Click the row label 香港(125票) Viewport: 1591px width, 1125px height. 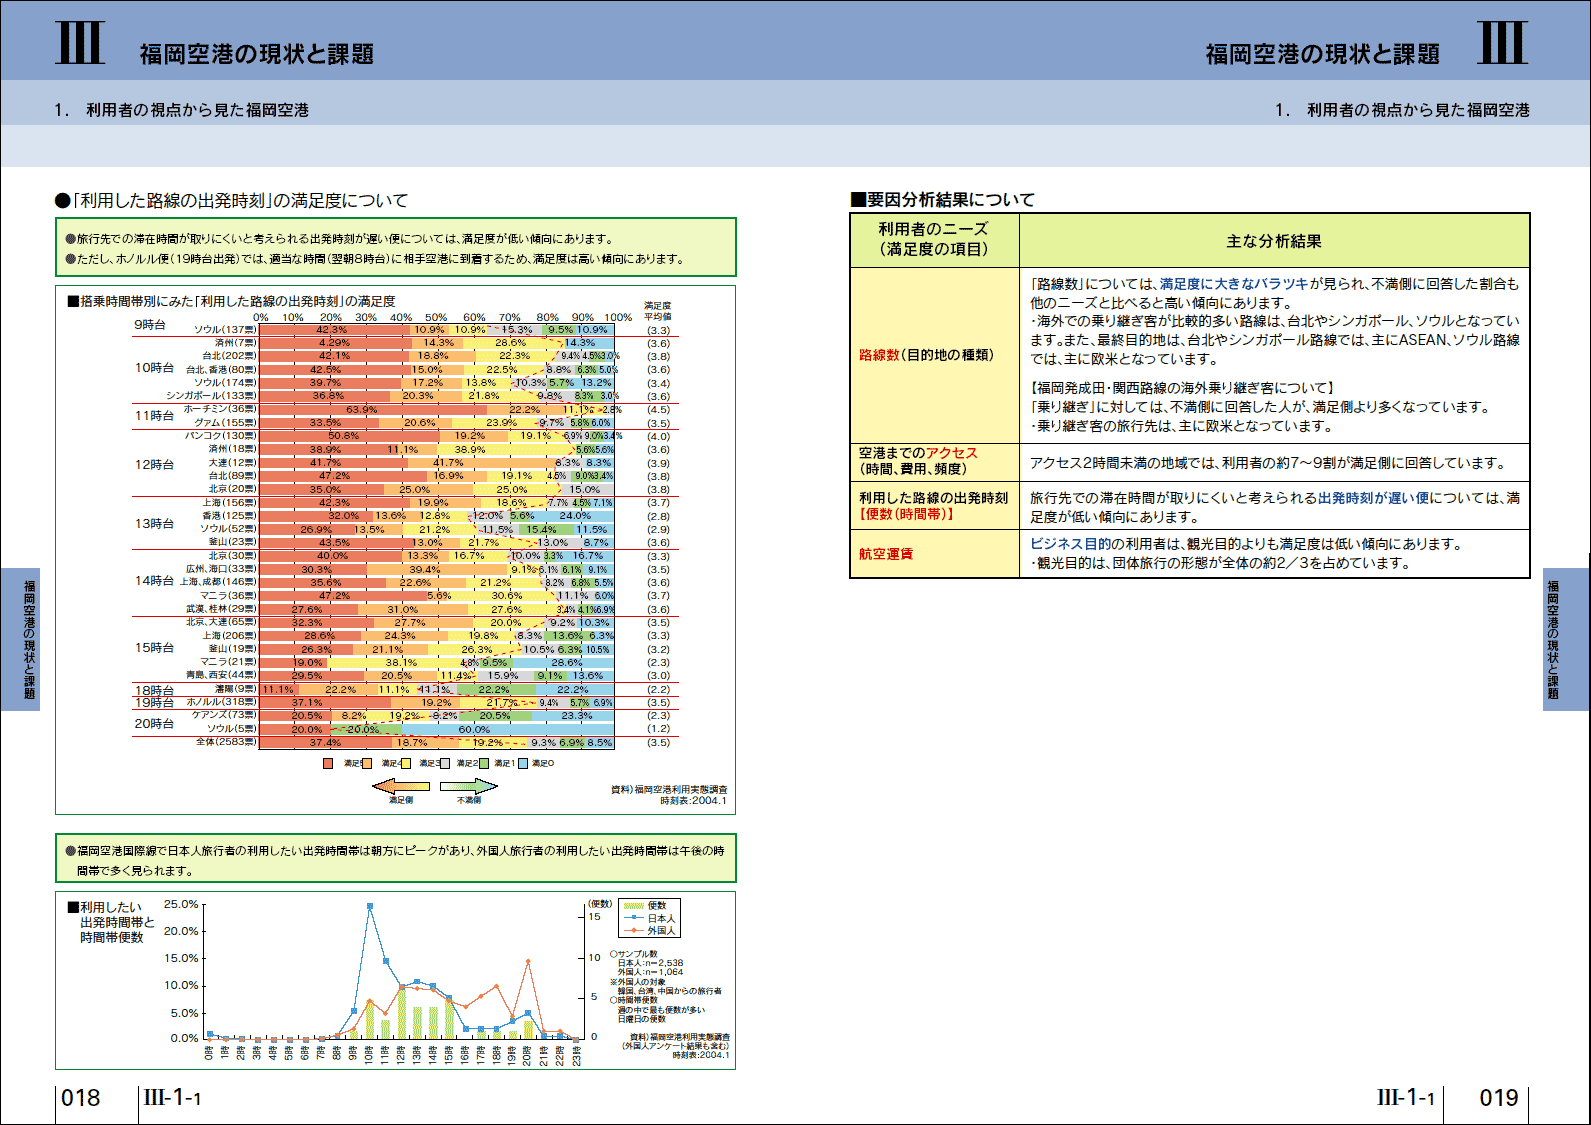[229, 516]
